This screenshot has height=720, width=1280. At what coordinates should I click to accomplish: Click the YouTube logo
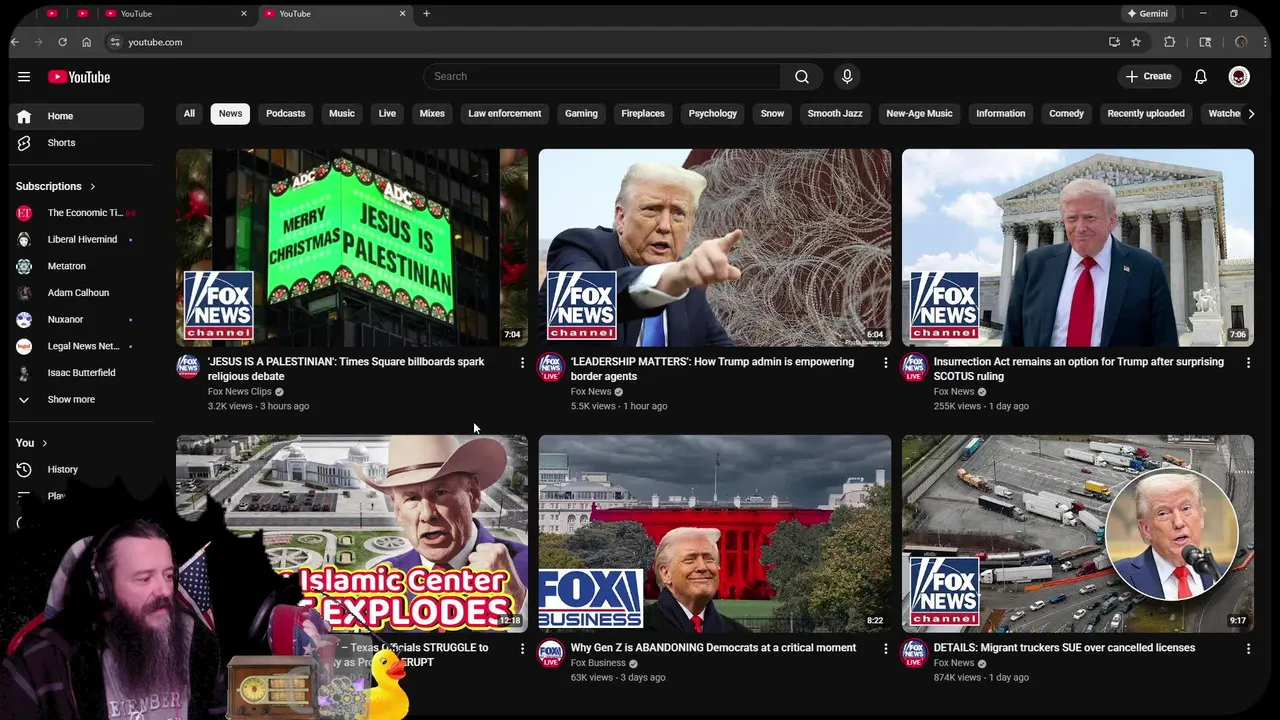(x=79, y=77)
